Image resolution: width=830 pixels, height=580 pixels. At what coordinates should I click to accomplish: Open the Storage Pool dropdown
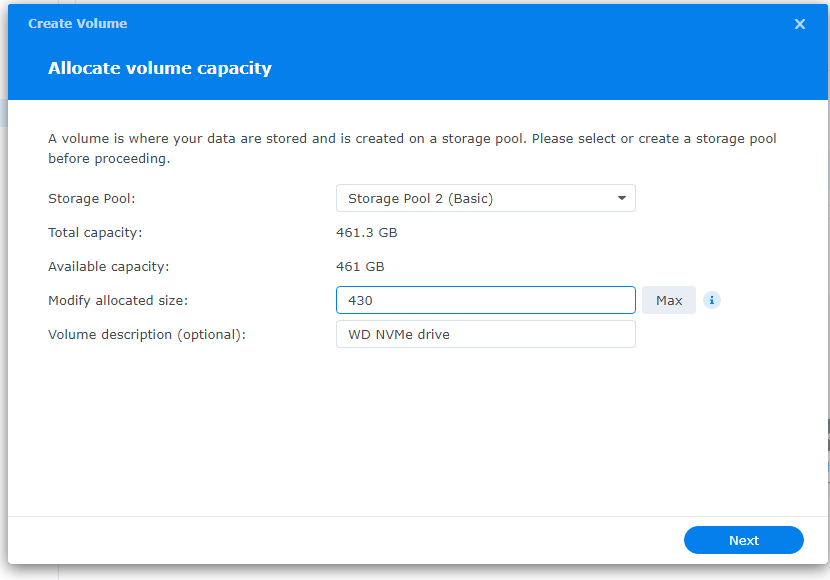485,199
